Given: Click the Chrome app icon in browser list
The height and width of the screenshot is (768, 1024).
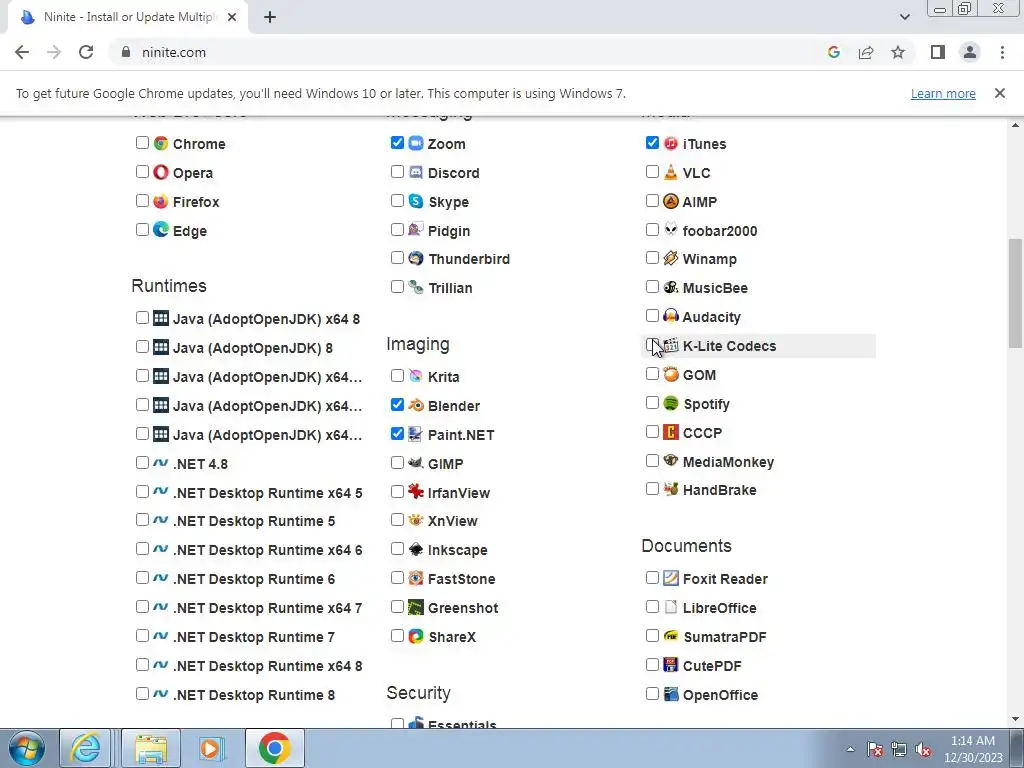Looking at the screenshot, I should pyautogui.click(x=161, y=143).
